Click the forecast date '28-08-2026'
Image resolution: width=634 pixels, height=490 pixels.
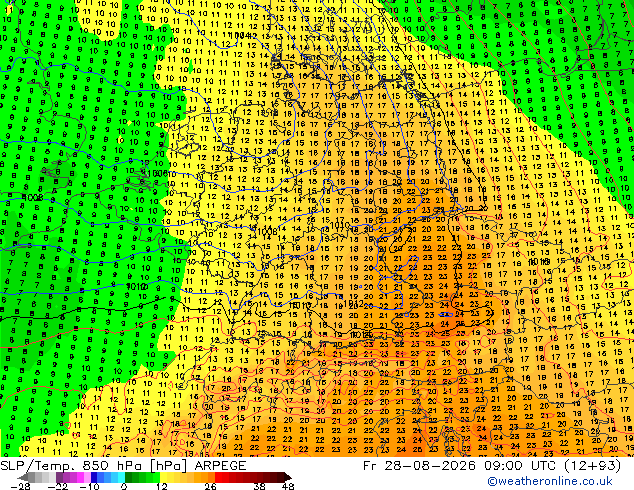pyautogui.click(x=430, y=466)
